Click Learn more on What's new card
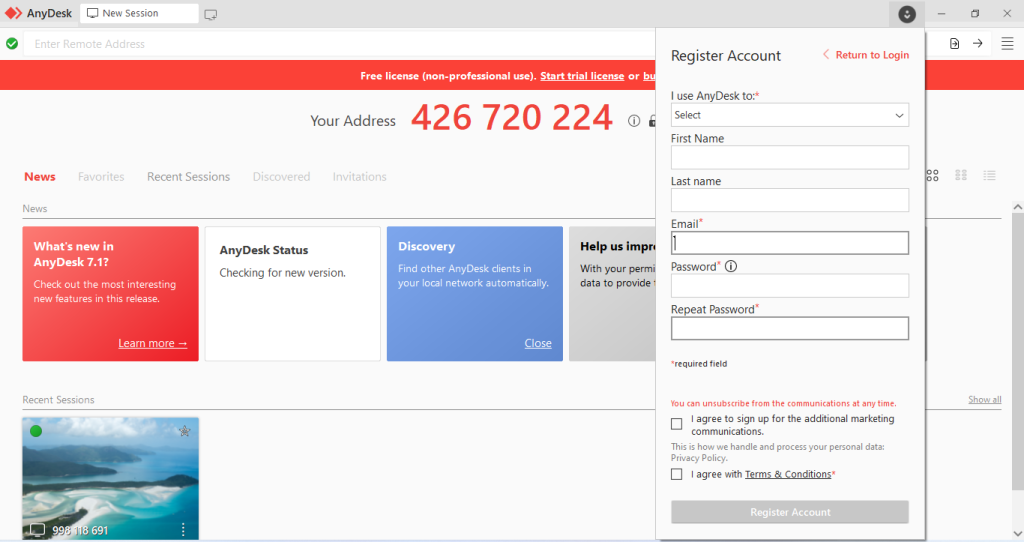Viewport: 1024px width, 542px height. point(152,343)
